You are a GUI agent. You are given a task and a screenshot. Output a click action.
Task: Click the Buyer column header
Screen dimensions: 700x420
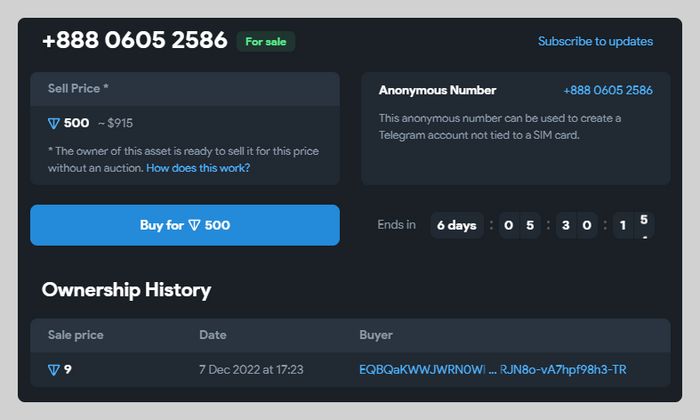tap(376, 335)
